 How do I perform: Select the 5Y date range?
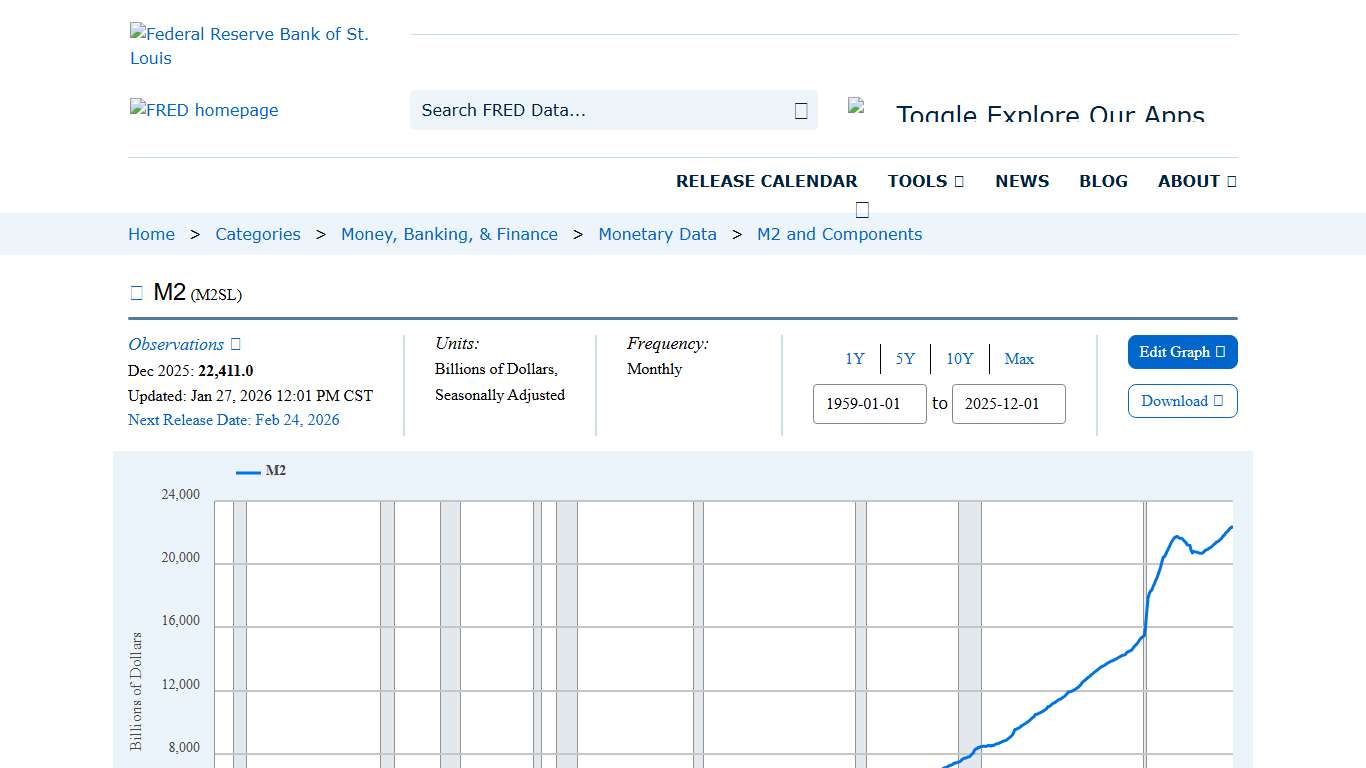905,358
